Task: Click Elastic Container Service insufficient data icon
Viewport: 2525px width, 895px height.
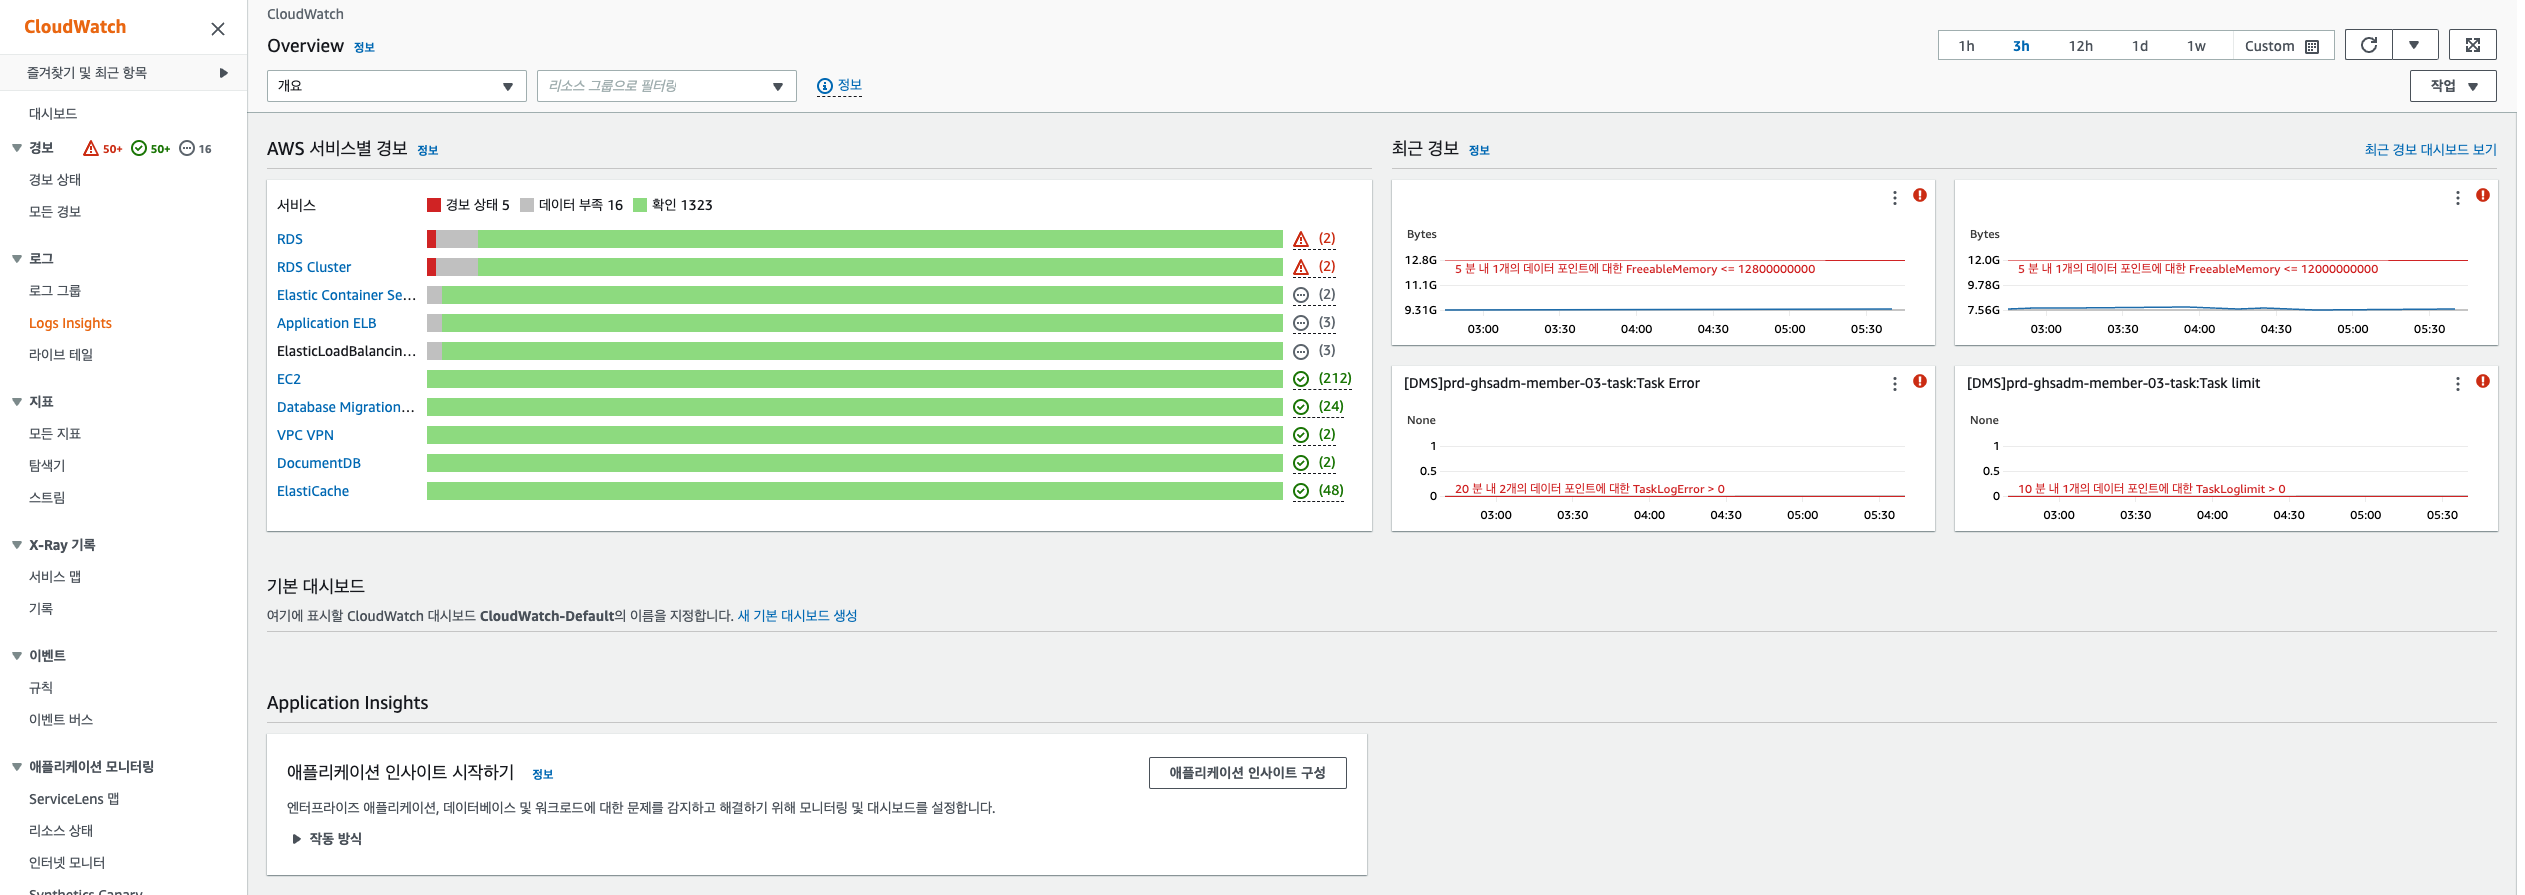Action: 1301,295
